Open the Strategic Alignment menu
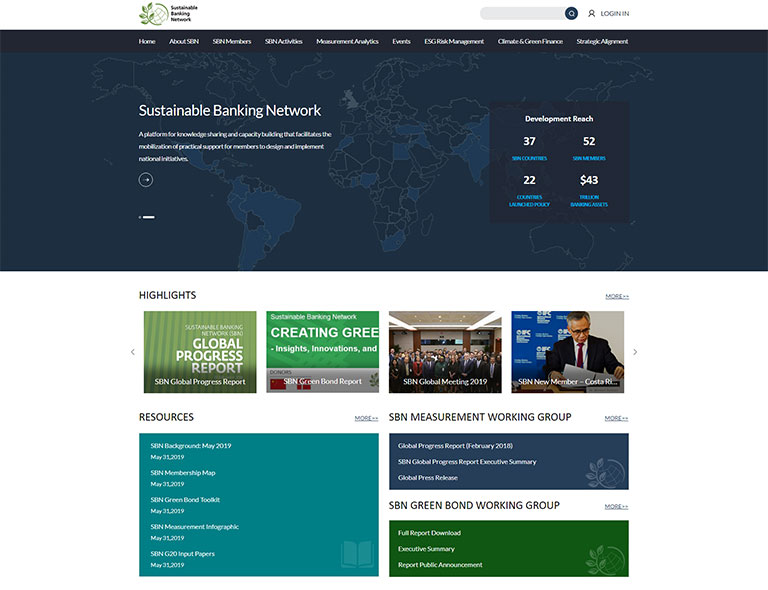The height and width of the screenshot is (590, 768). (602, 42)
